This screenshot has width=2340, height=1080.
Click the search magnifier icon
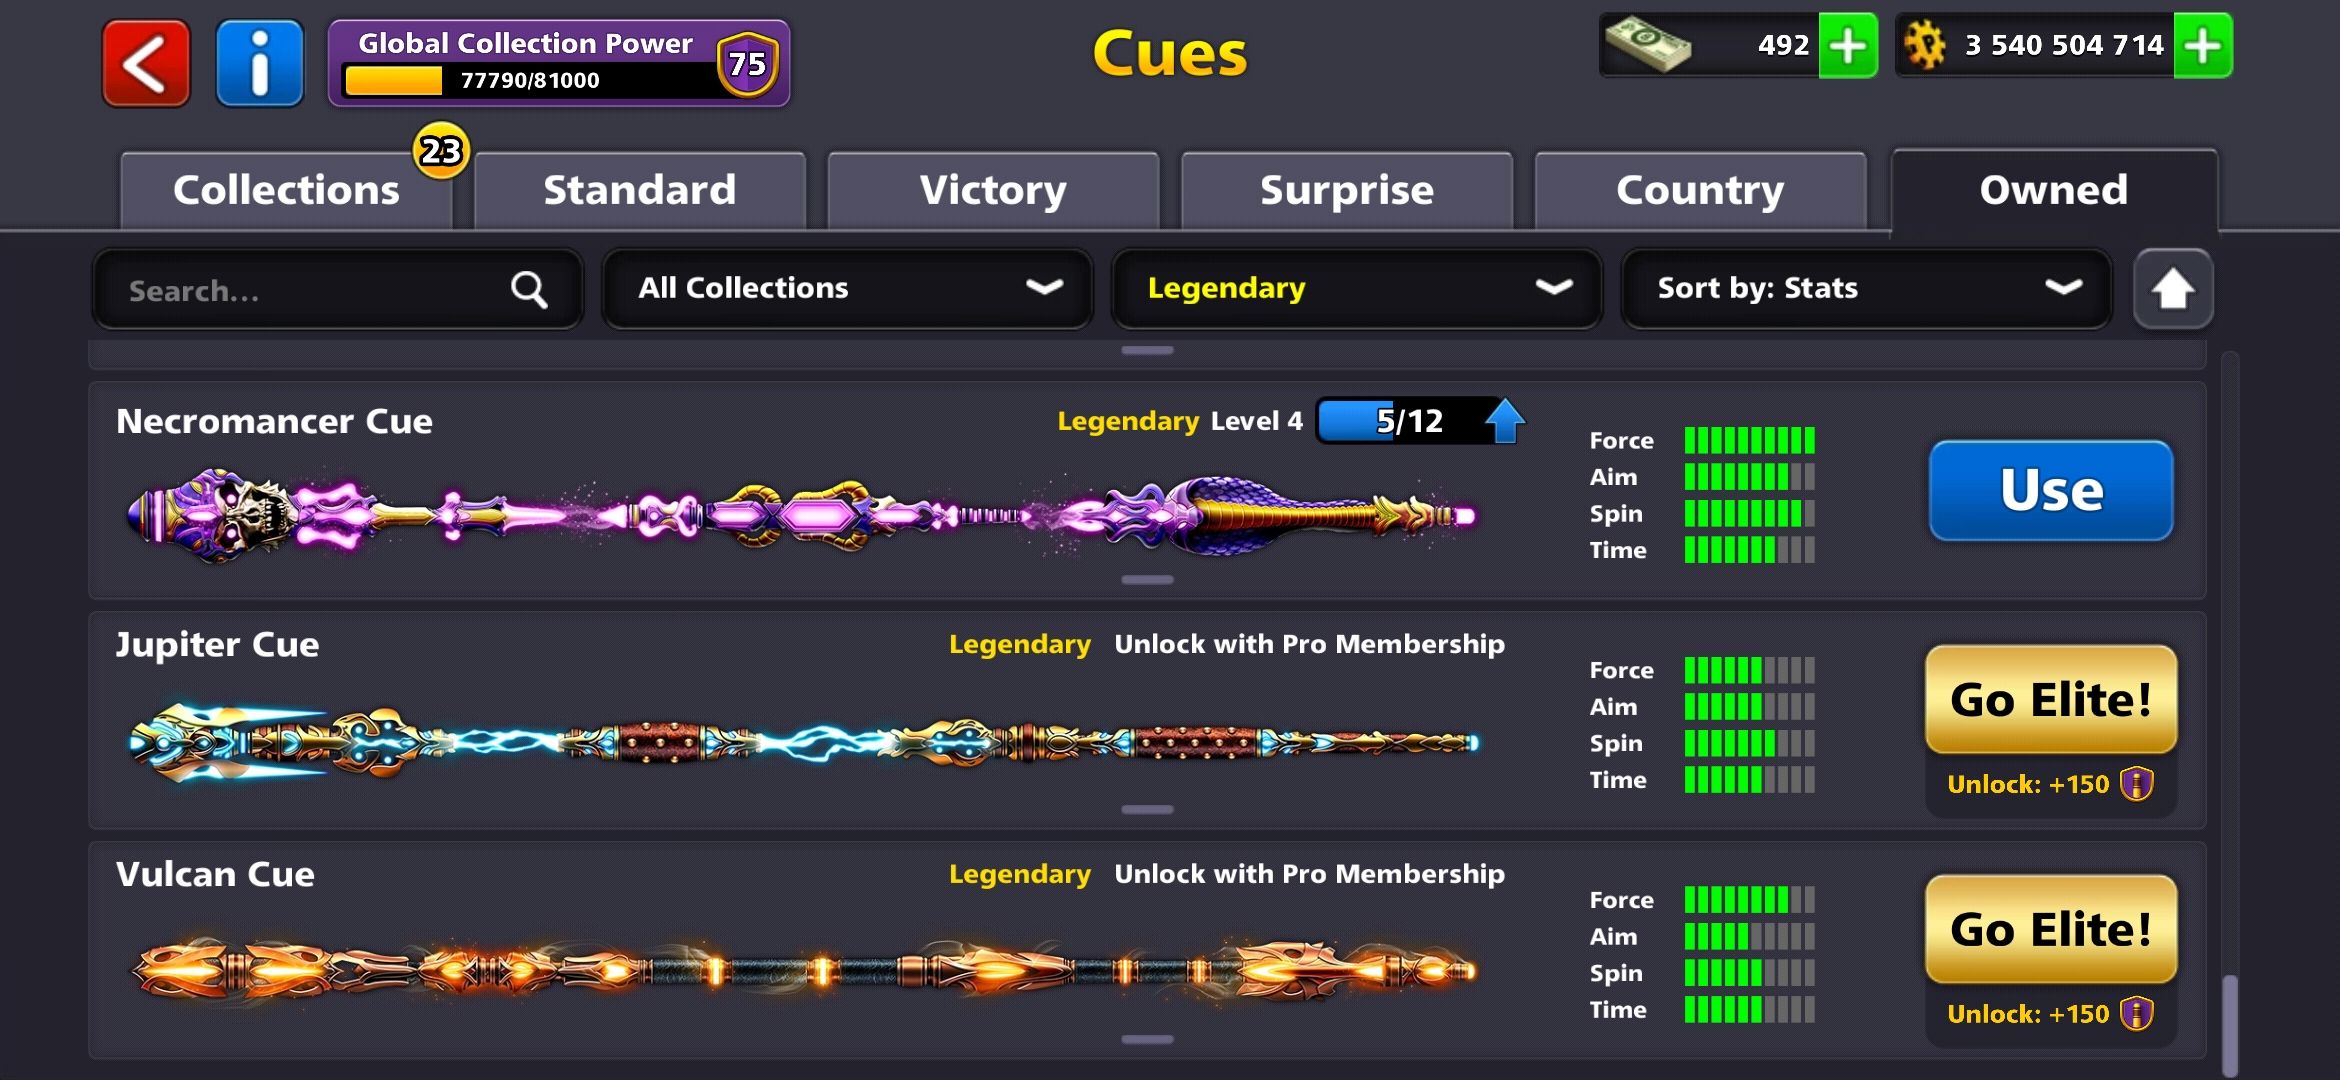[529, 290]
